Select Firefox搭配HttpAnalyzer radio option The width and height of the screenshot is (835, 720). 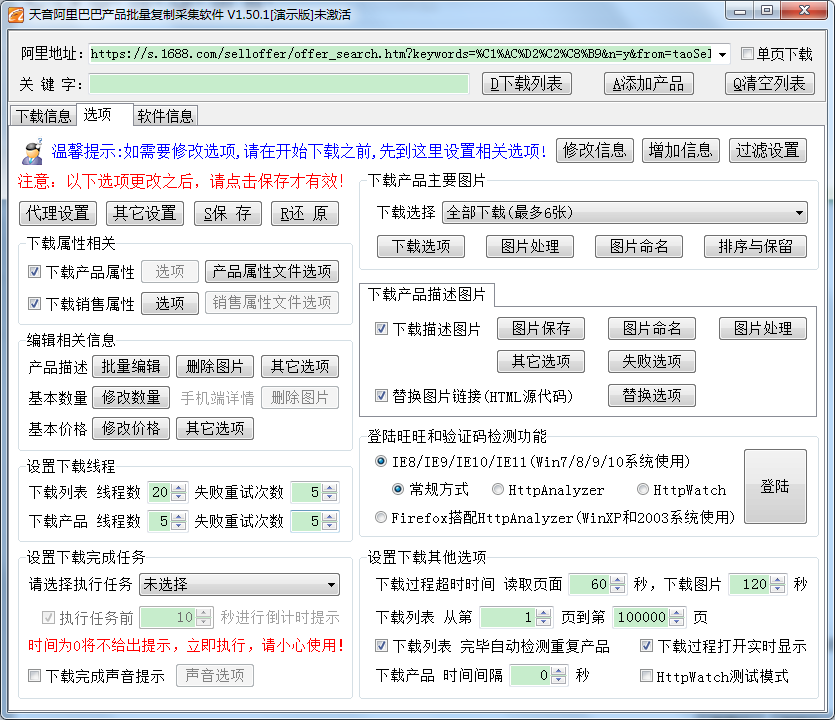(x=381, y=517)
